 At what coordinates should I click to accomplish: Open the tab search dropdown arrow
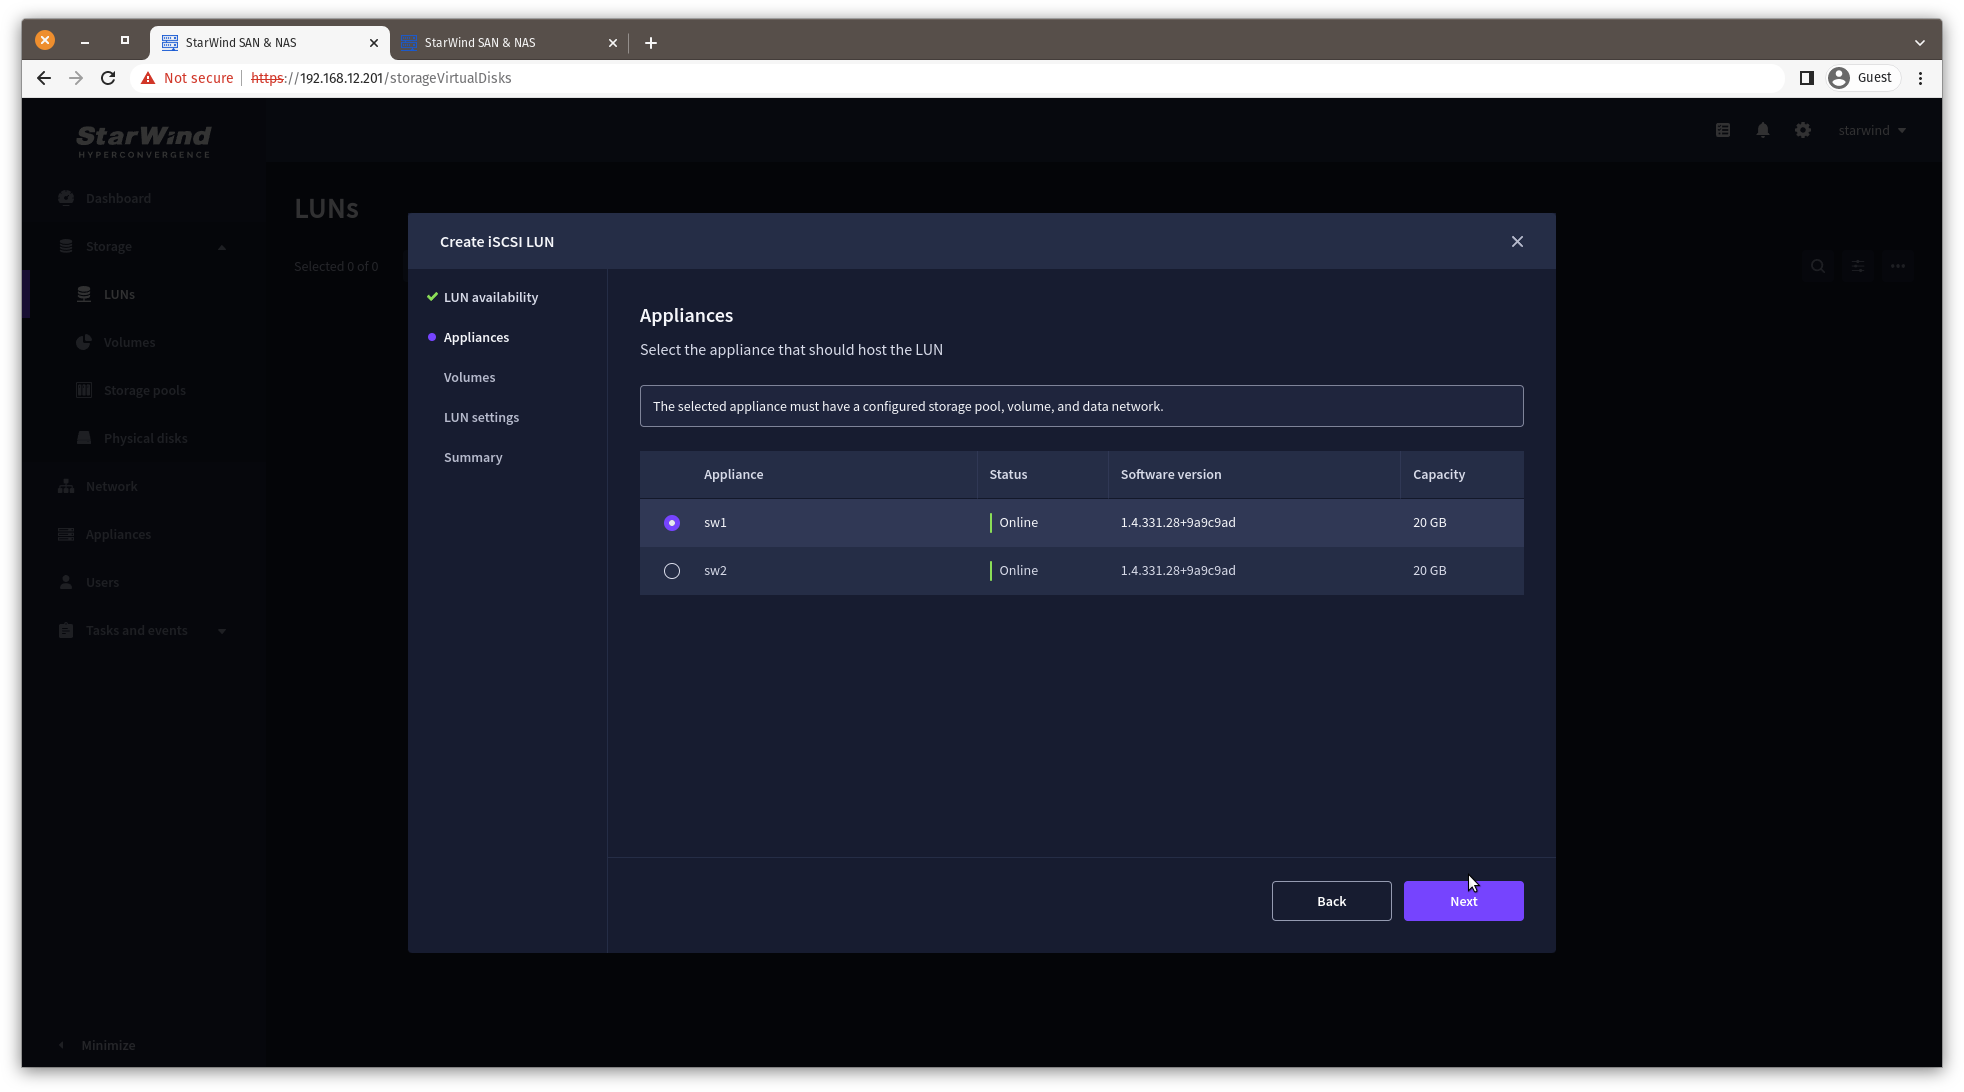pyautogui.click(x=1919, y=43)
